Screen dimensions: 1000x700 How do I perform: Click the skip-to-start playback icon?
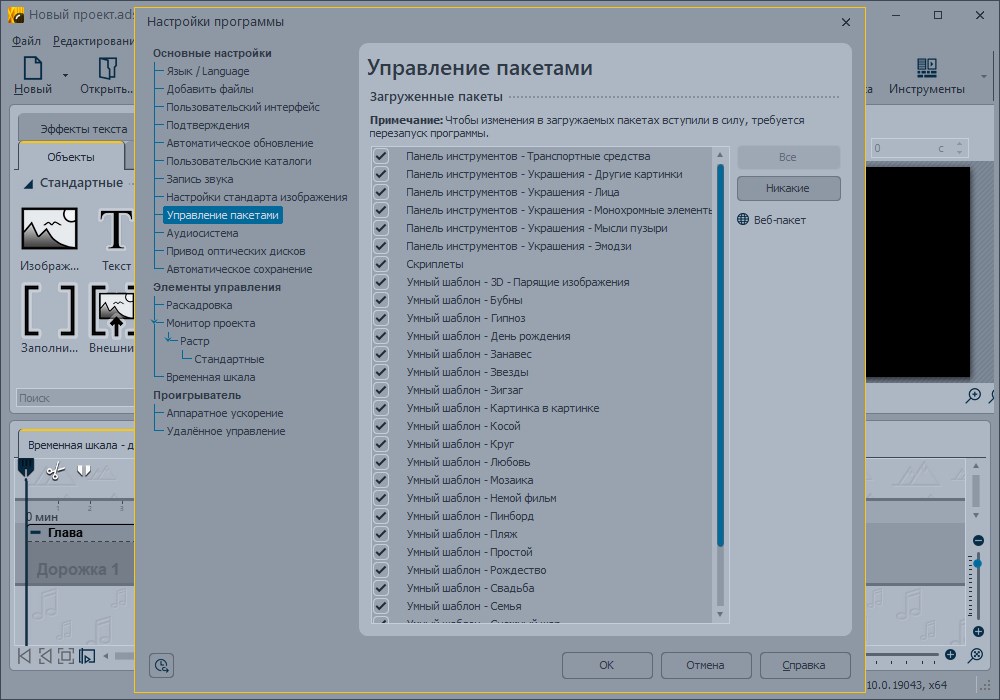click(x=22, y=655)
